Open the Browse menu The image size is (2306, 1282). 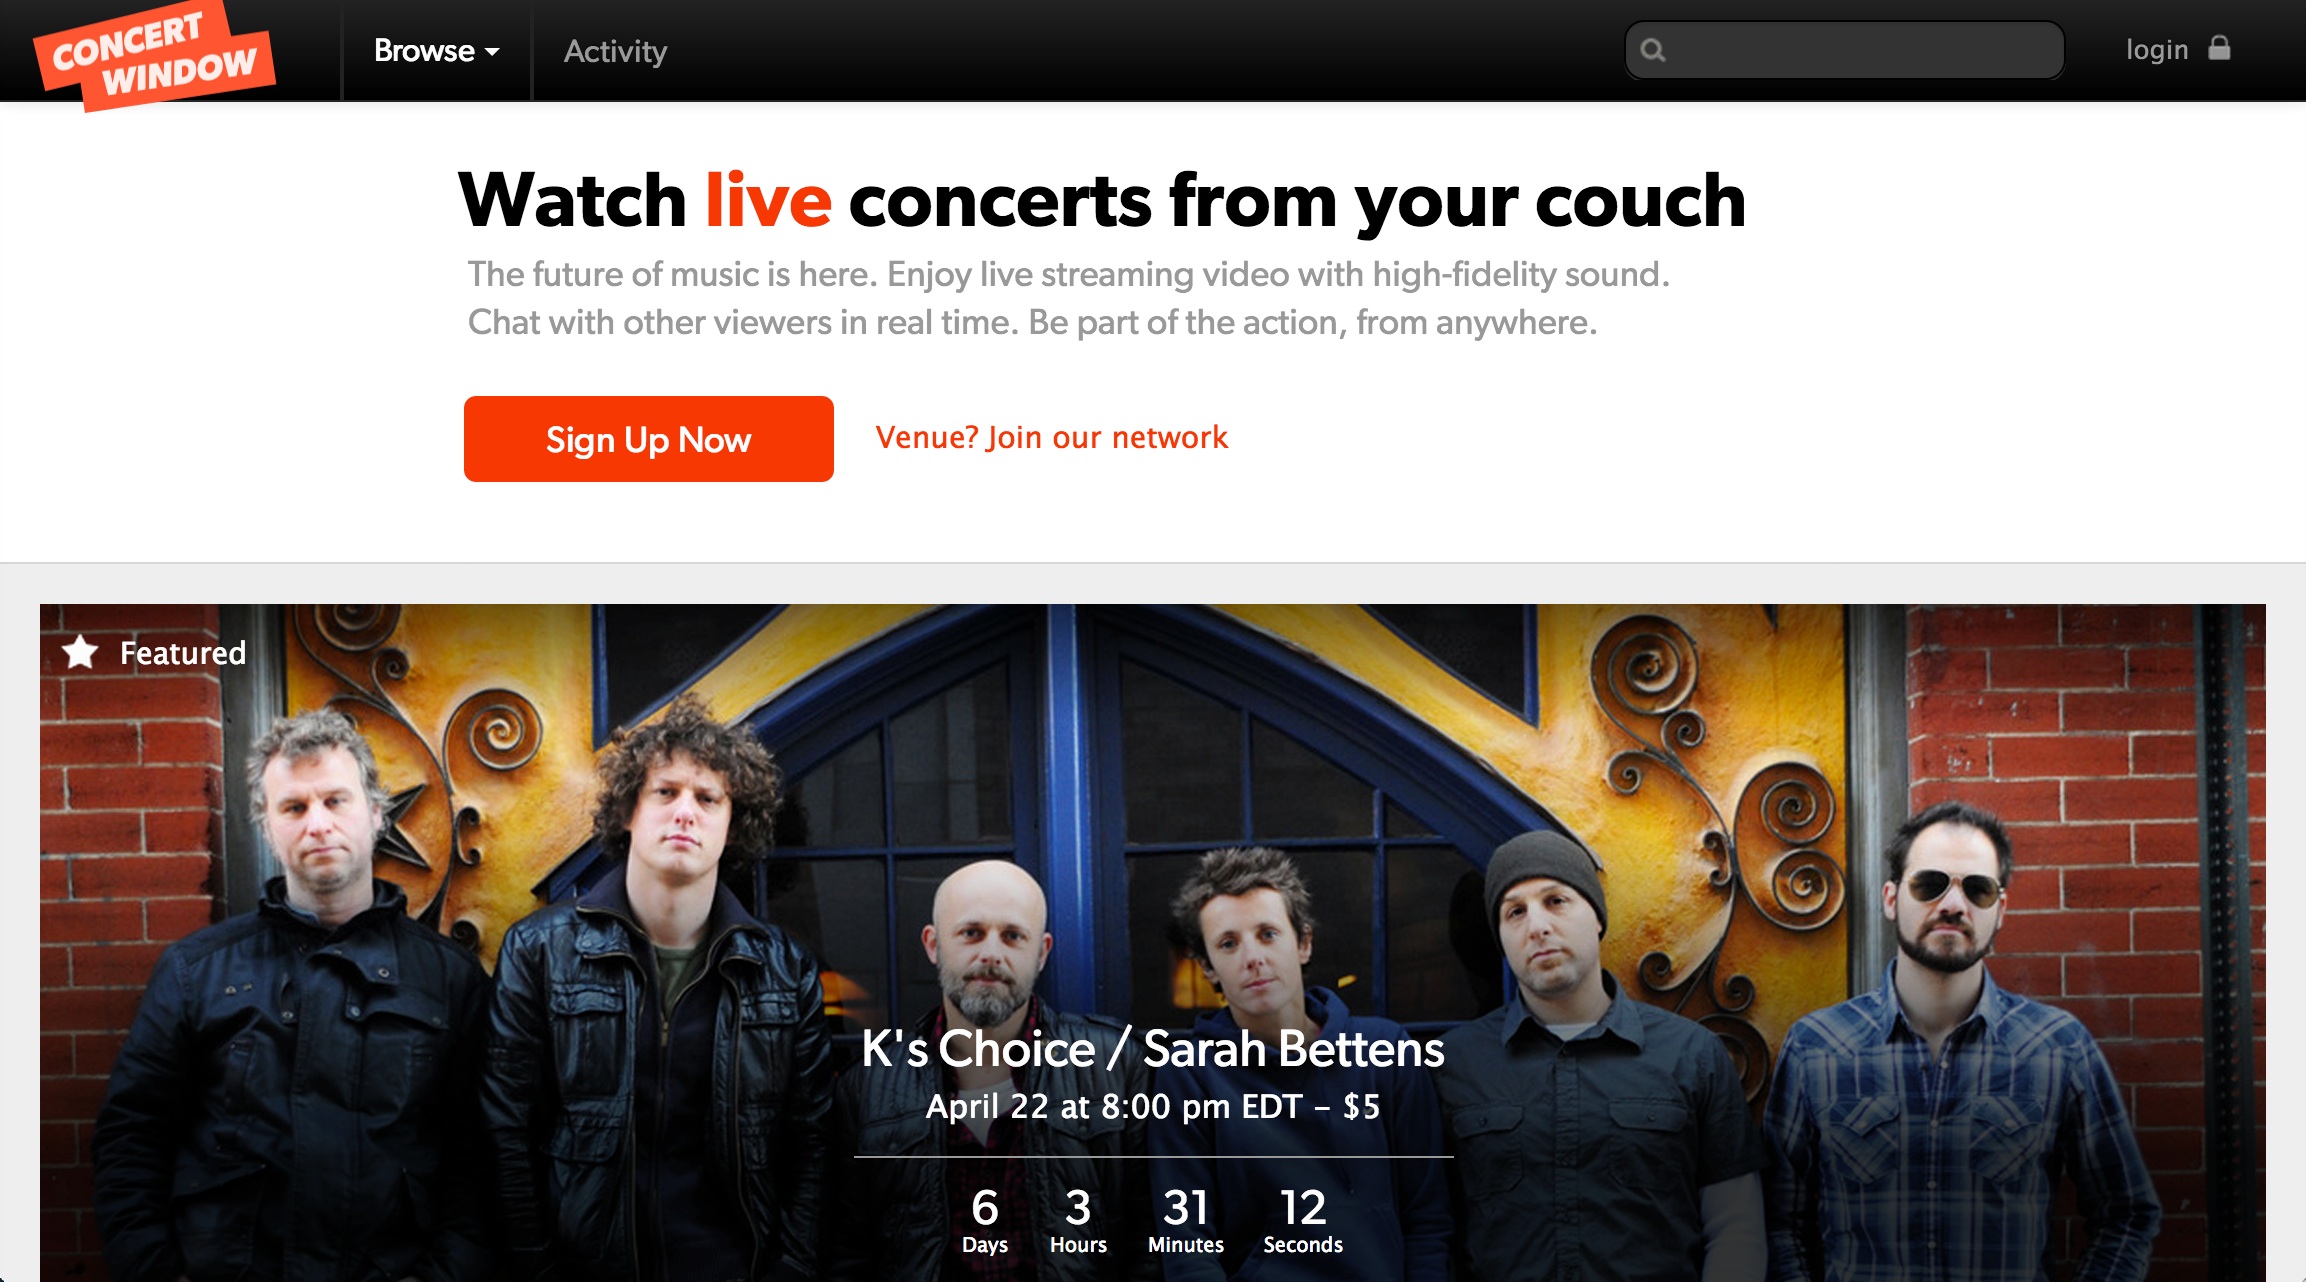436,50
